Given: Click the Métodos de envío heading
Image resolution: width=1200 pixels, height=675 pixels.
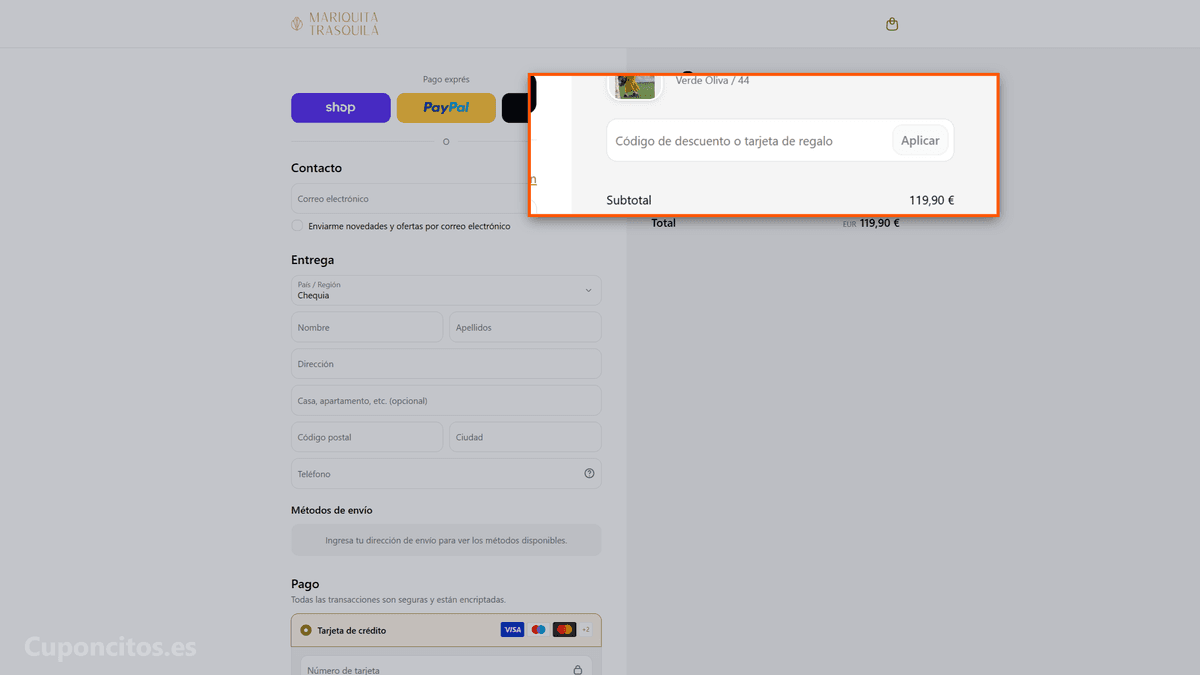Looking at the screenshot, I should (332, 510).
